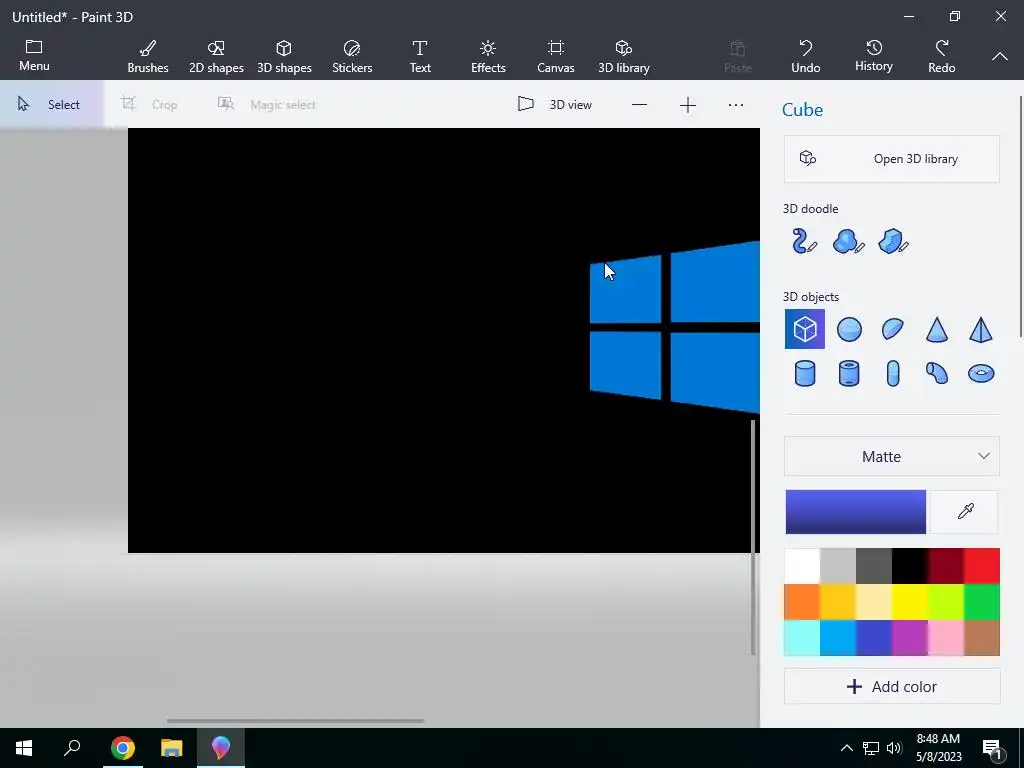Viewport: 1024px width, 768px height.
Task: Choose the green color swatch
Action: point(982,602)
